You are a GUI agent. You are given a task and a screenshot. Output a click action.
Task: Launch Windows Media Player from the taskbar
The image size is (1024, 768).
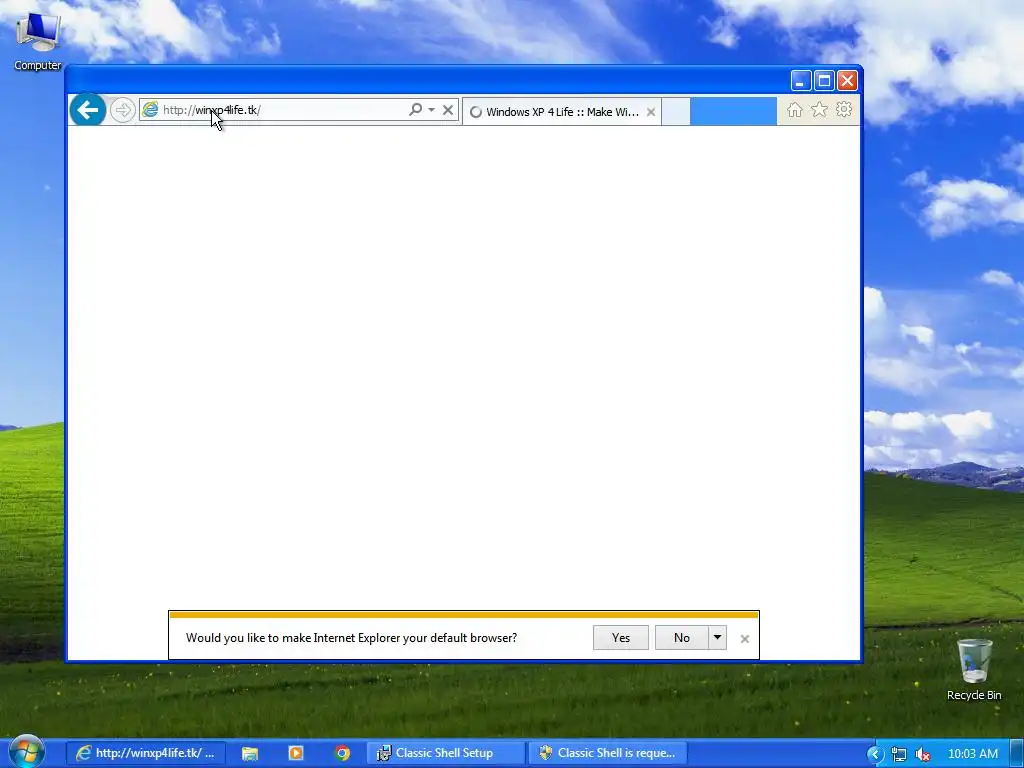point(296,753)
